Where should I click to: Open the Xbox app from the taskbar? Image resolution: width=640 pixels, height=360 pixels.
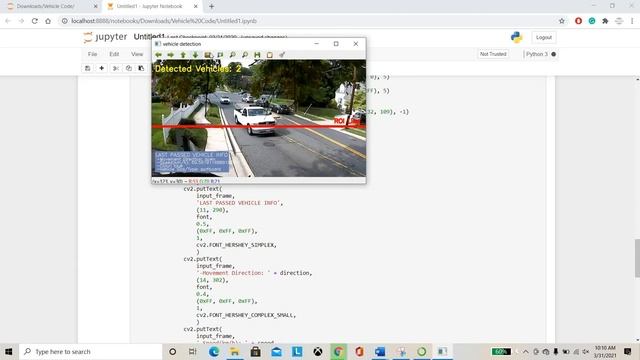pos(318,351)
